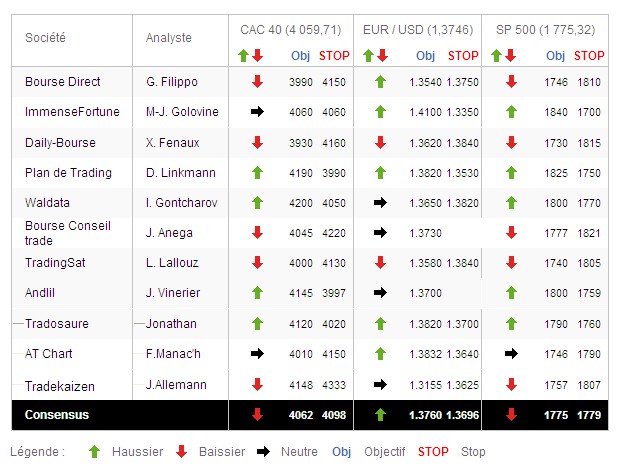
Task: Click analyst name J. Vinerier
Action: pyautogui.click(x=173, y=293)
